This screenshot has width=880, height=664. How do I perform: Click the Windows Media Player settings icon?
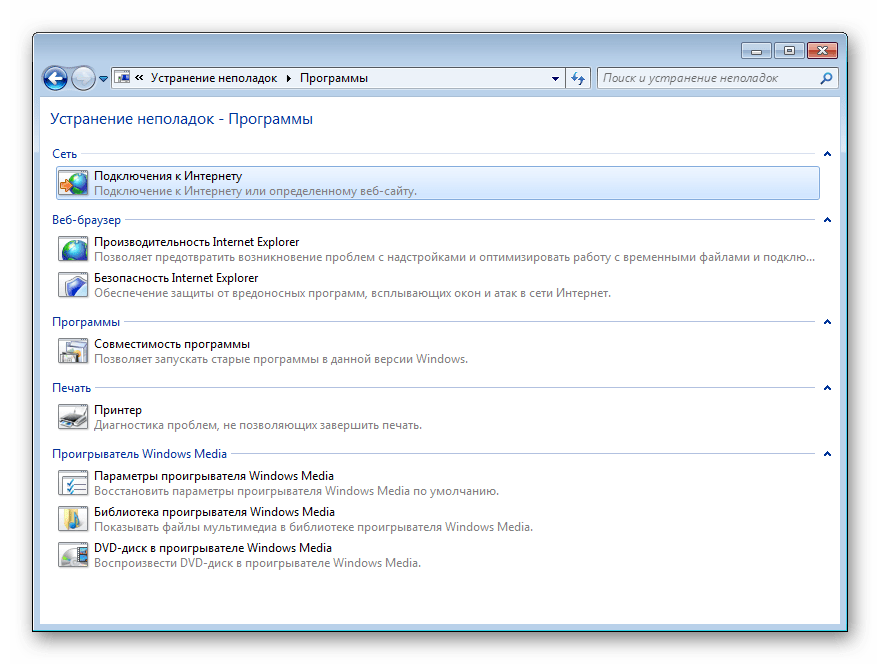tap(73, 483)
